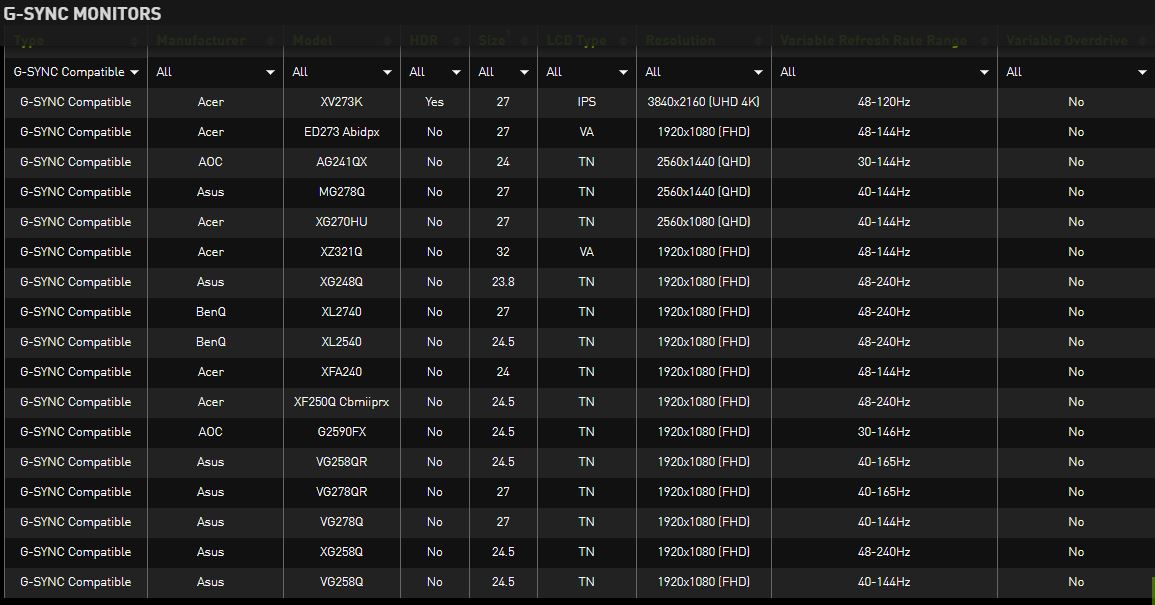This screenshot has width=1155, height=605.
Task: Click the 32 size cell for XZ321Q
Action: [x=503, y=252]
